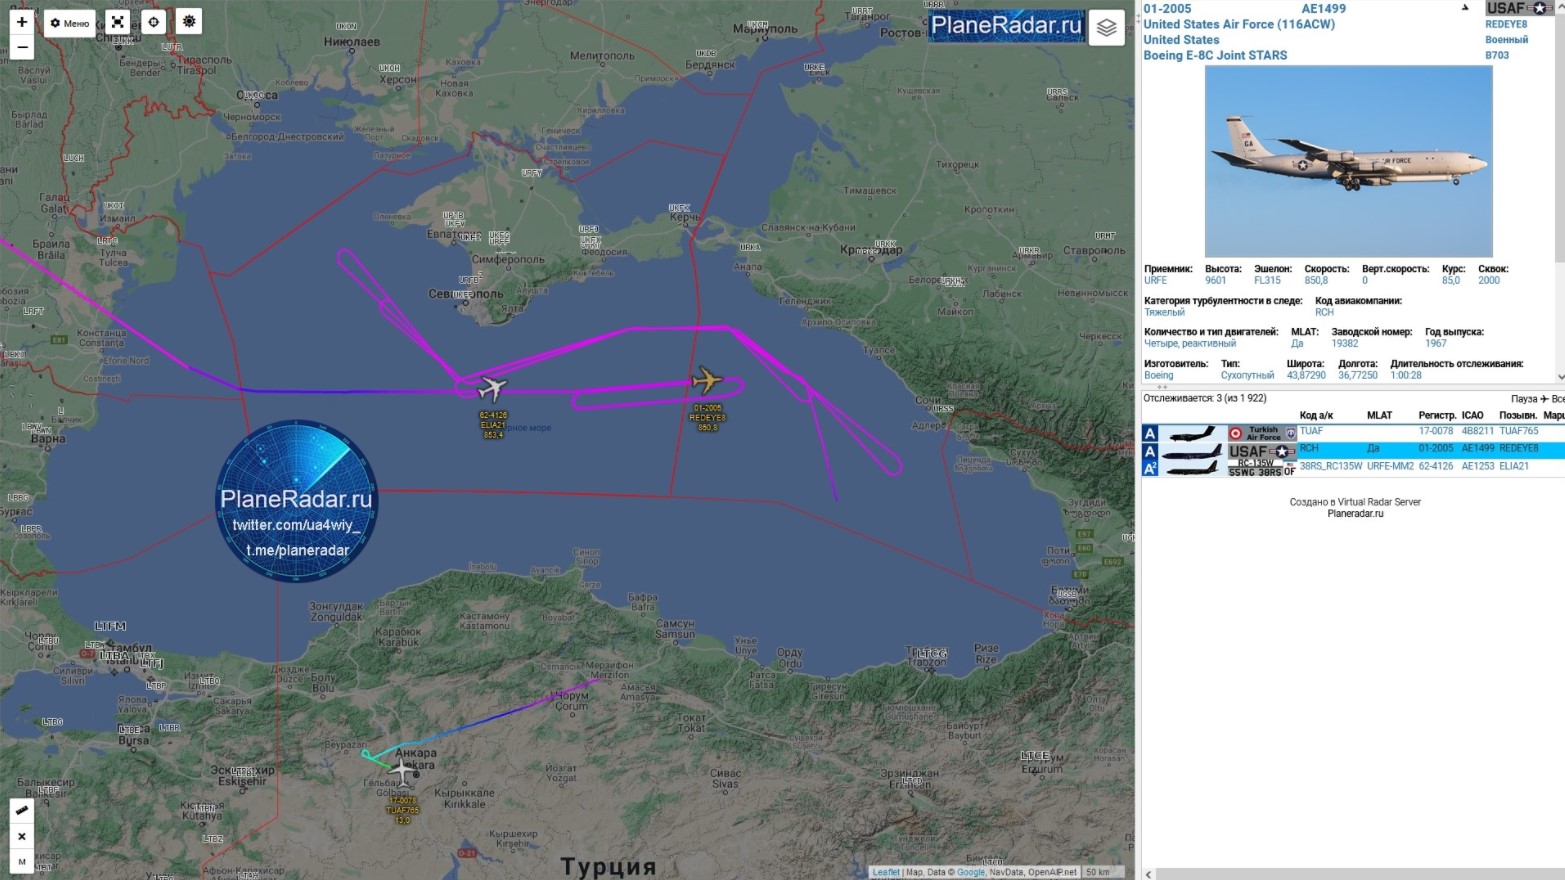Open the Leaflet attribution link
The image size is (1565, 880).
click(x=886, y=872)
